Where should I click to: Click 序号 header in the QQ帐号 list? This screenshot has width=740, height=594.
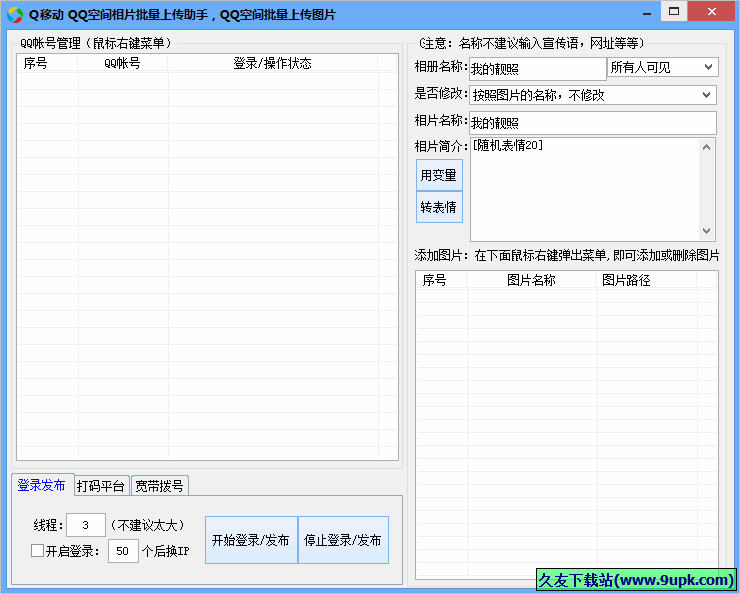pyautogui.click(x=47, y=63)
